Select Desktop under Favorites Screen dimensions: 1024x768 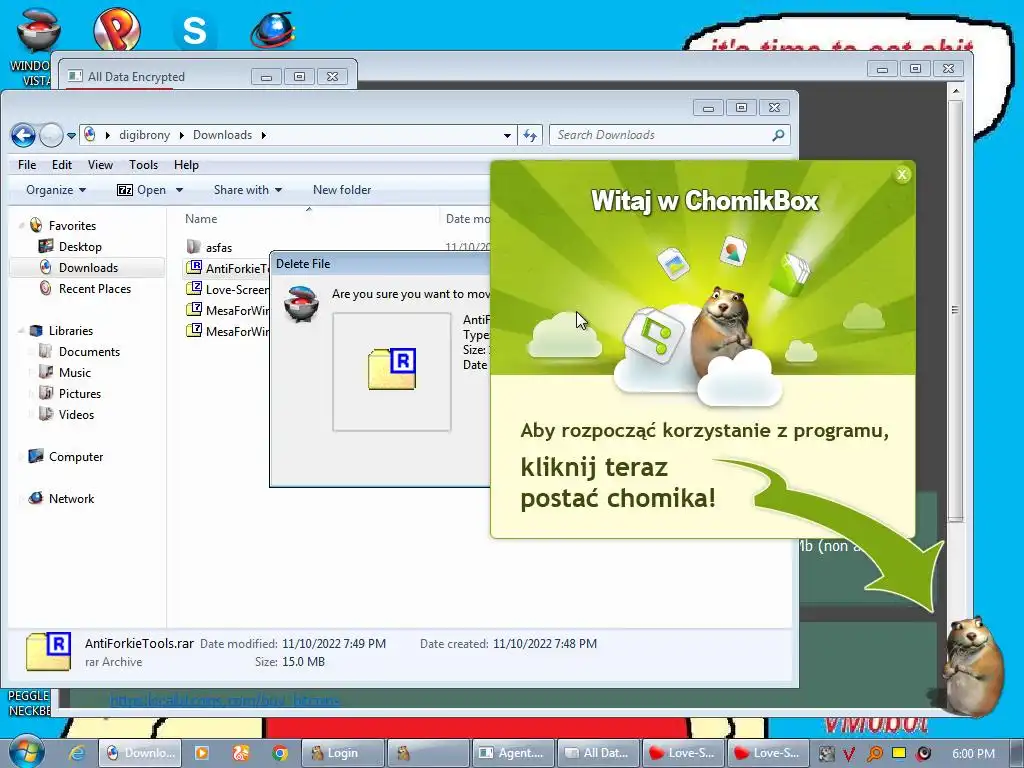[x=80, y=247]
